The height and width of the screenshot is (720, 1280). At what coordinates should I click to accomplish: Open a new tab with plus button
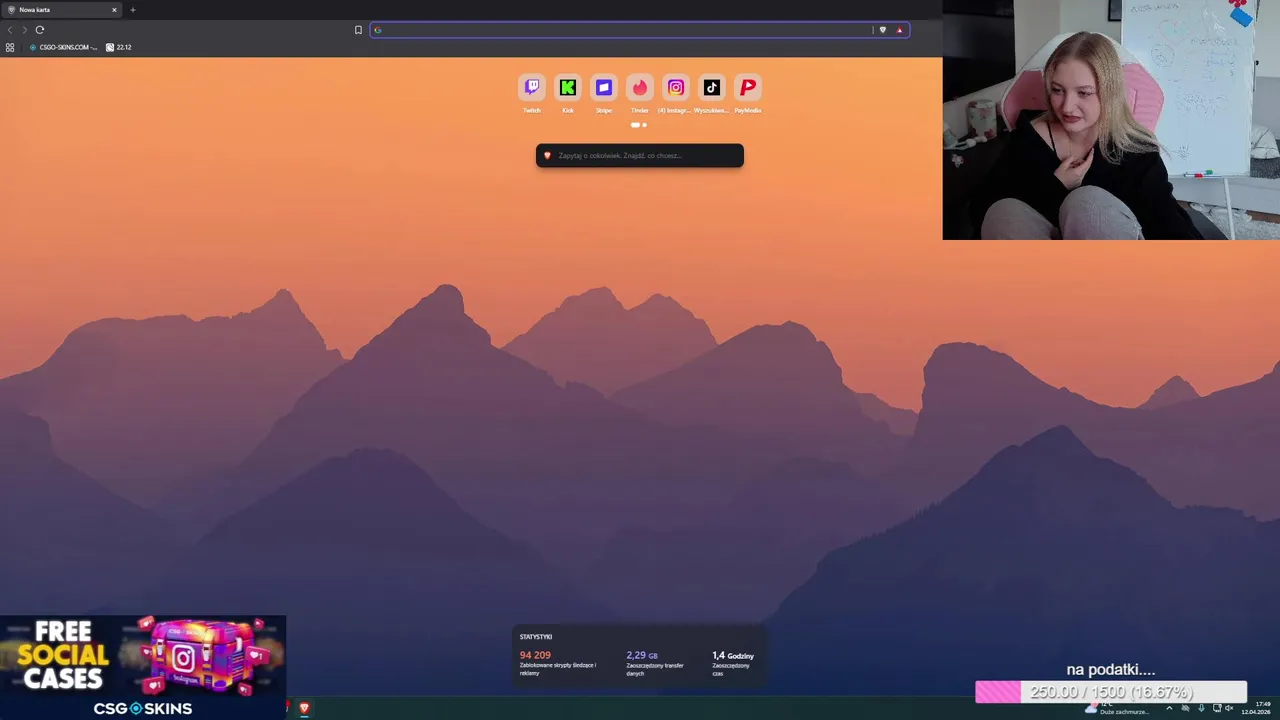132,10
